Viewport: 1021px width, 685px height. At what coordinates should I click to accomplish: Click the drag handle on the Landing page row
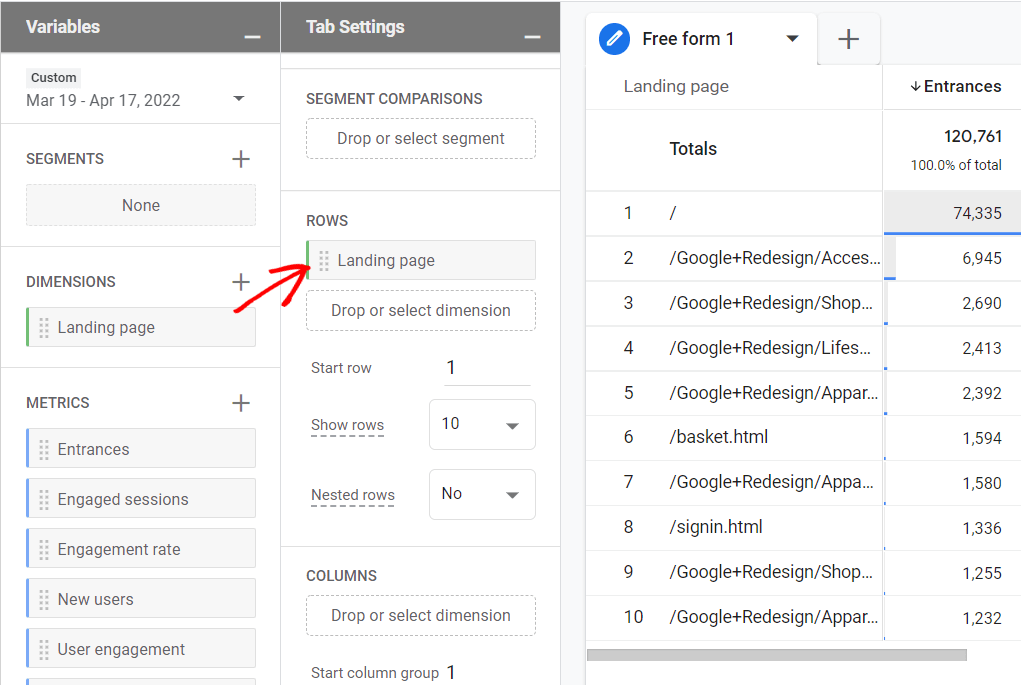[324, 260]
